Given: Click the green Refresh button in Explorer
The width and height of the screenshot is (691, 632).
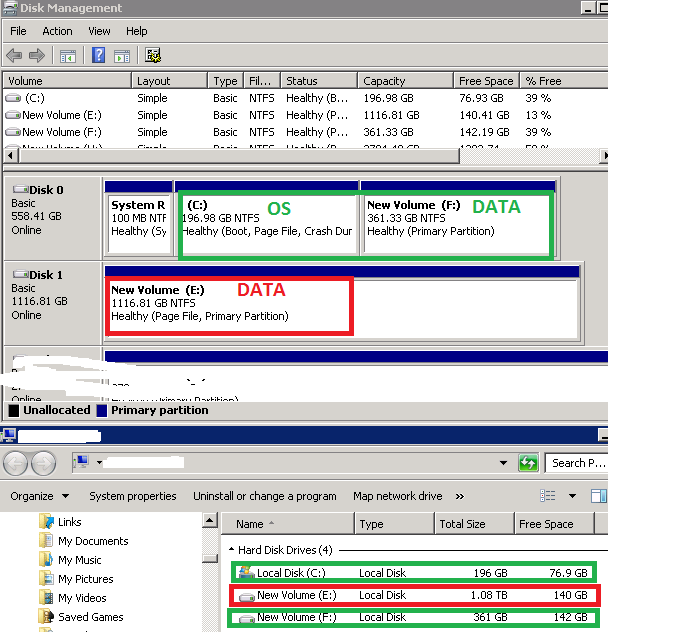Looking at the screenshot, I should pos(528,463).
